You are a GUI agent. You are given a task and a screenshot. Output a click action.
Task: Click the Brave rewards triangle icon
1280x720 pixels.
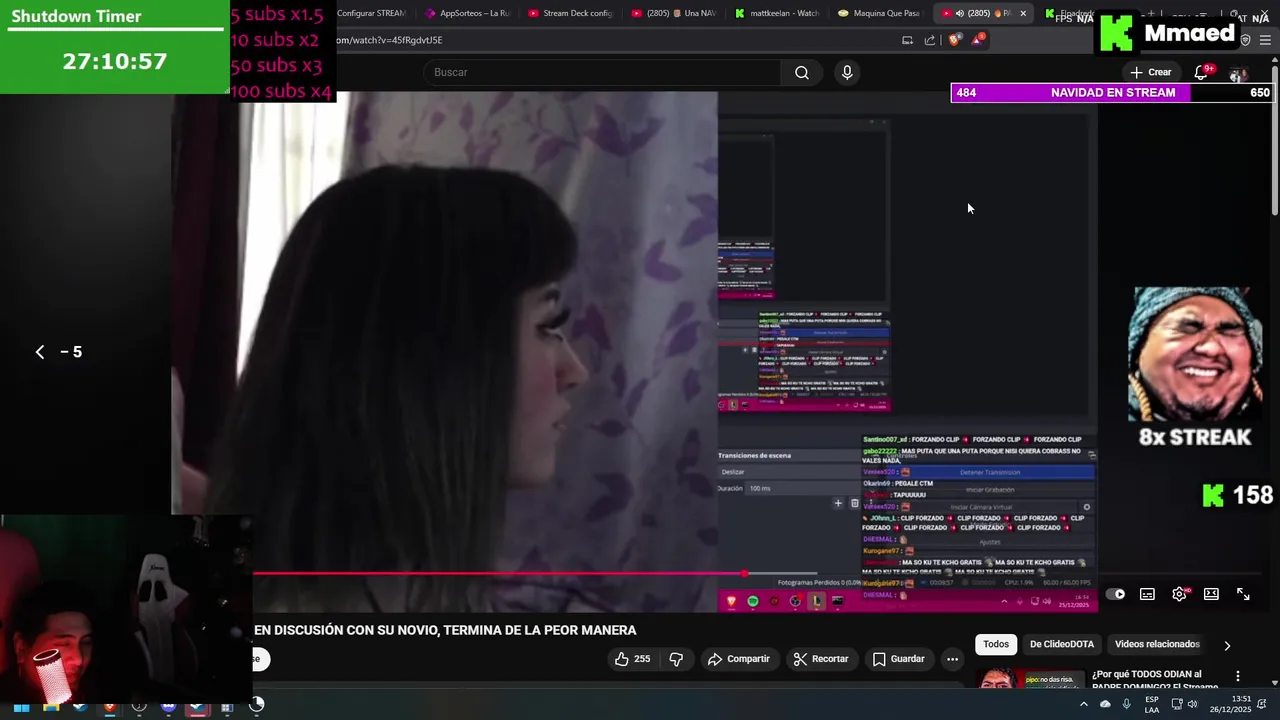(x=978, y=40)
